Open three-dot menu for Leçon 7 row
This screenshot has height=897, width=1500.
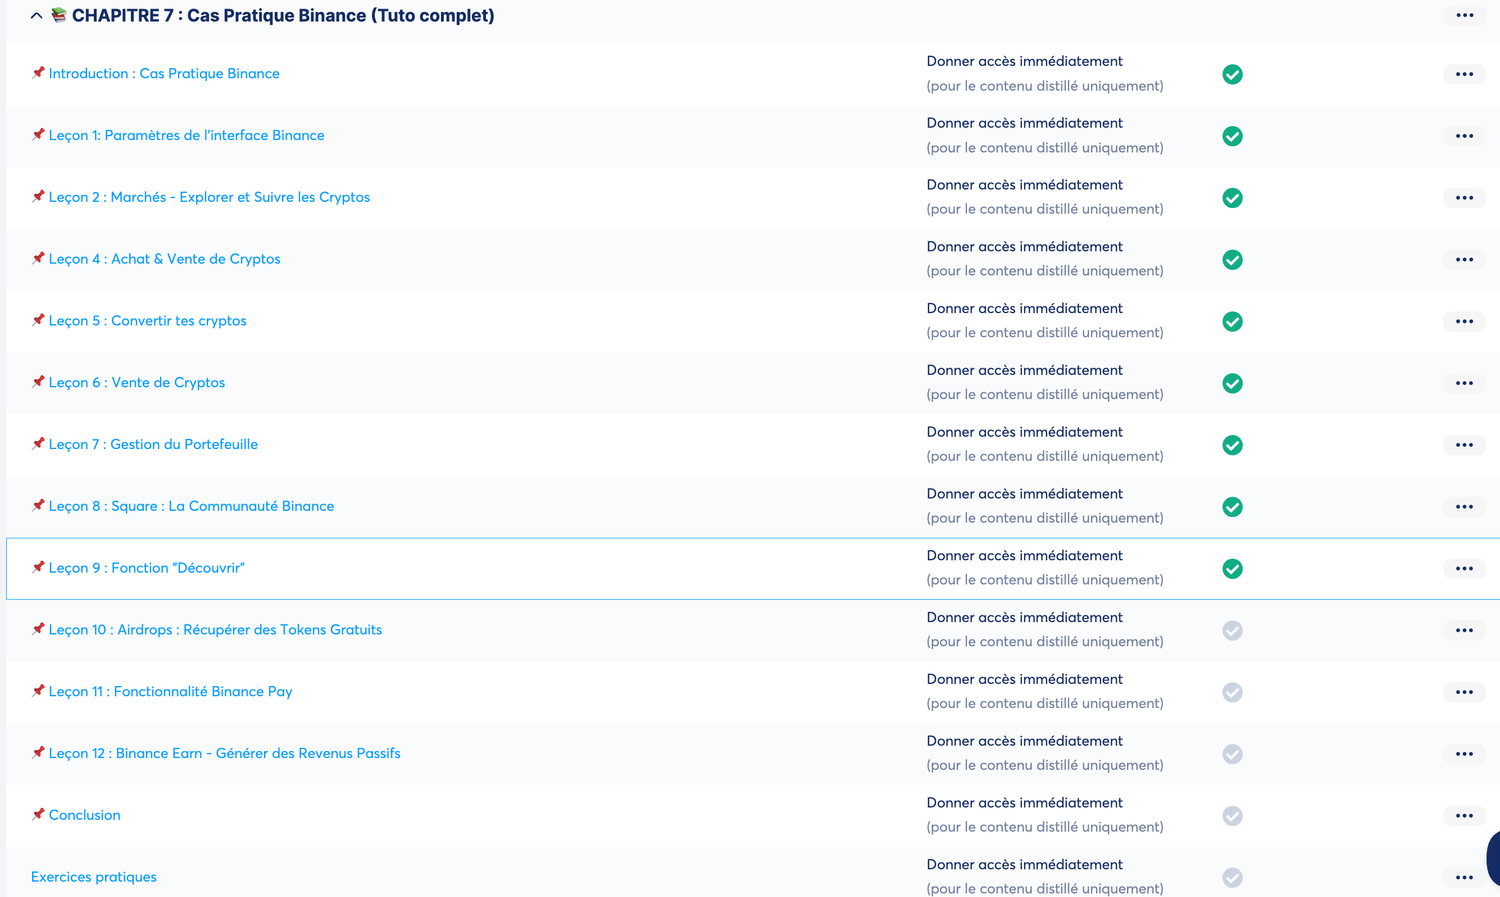tap(1464, 445)
